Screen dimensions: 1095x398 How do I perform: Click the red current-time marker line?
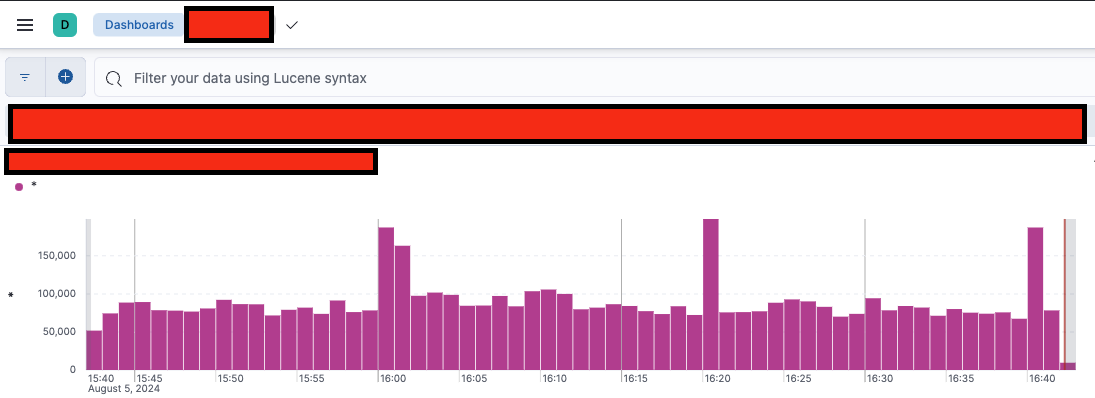1065,294
